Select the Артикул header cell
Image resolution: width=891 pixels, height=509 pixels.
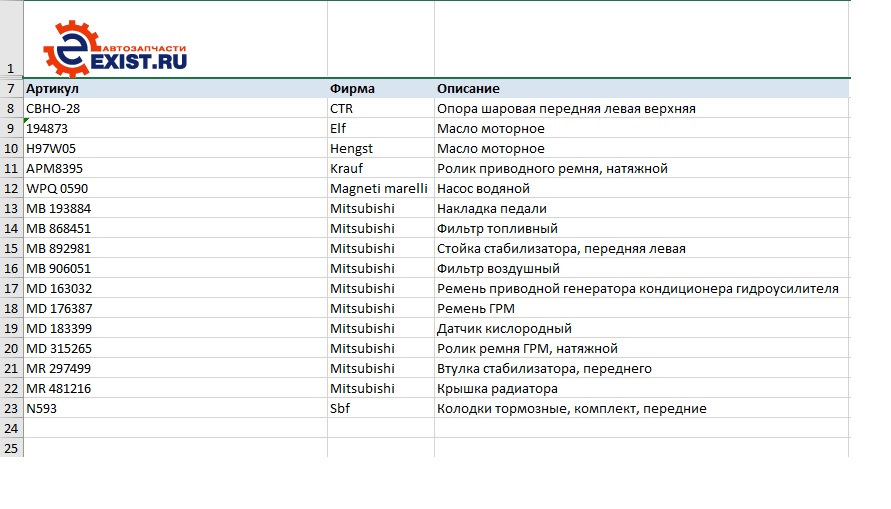tap(175, 89)
